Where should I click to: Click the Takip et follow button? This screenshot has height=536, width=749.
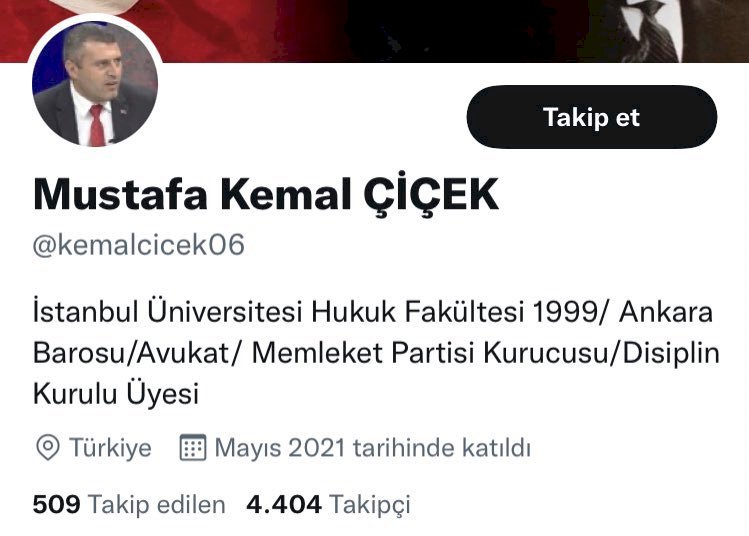click(591, 117)
